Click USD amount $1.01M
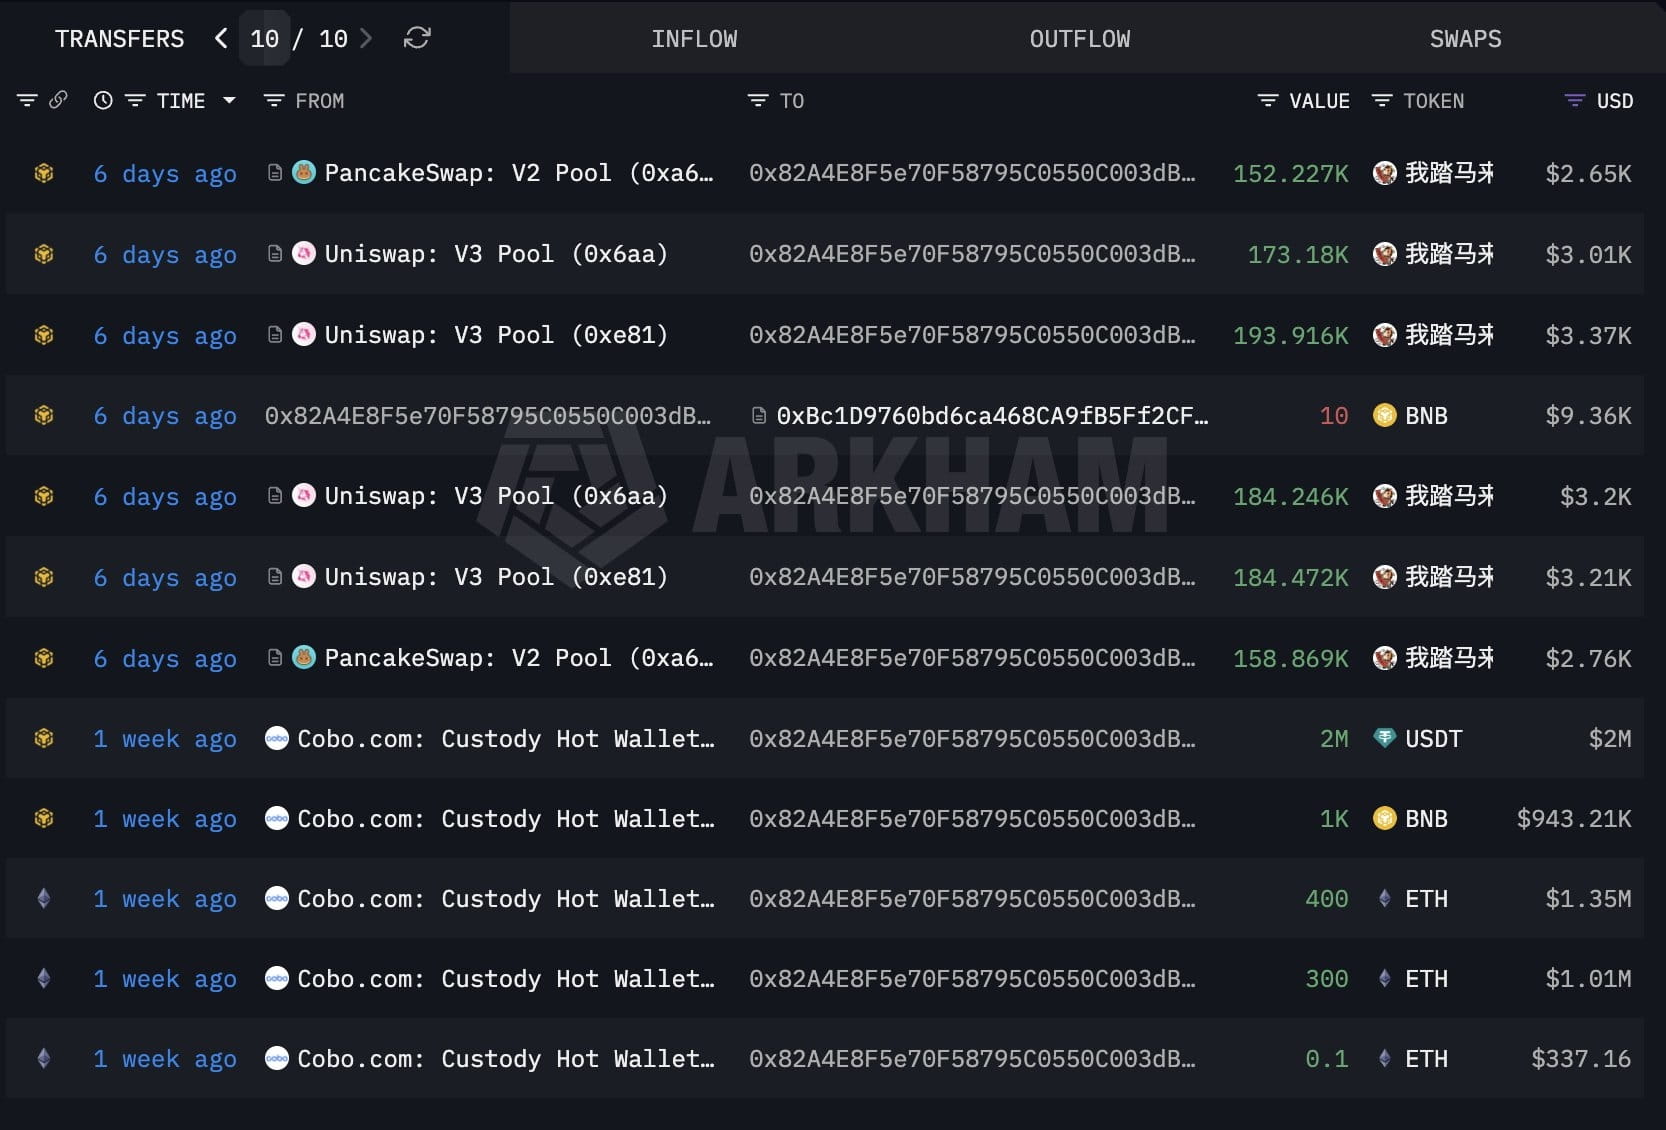This screenshot has height=1130, width=1666. click(x=1588, y=979)
